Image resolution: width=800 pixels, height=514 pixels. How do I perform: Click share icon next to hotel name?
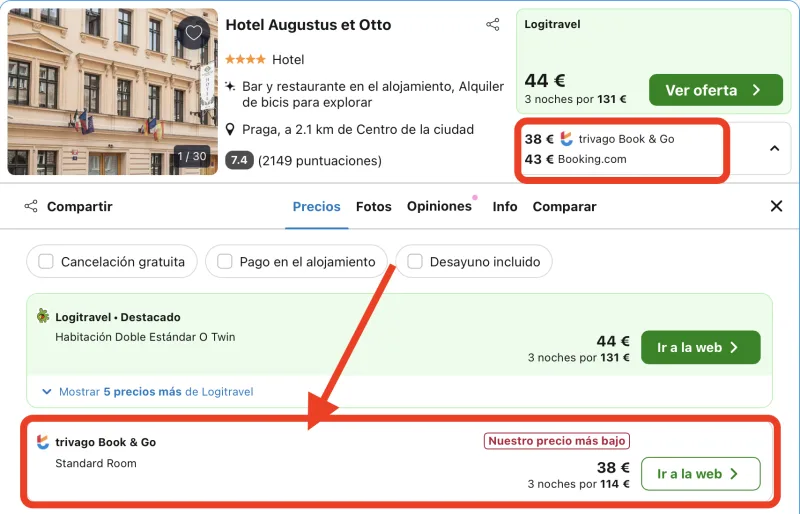pyautogui.click(x=493, y=25)
